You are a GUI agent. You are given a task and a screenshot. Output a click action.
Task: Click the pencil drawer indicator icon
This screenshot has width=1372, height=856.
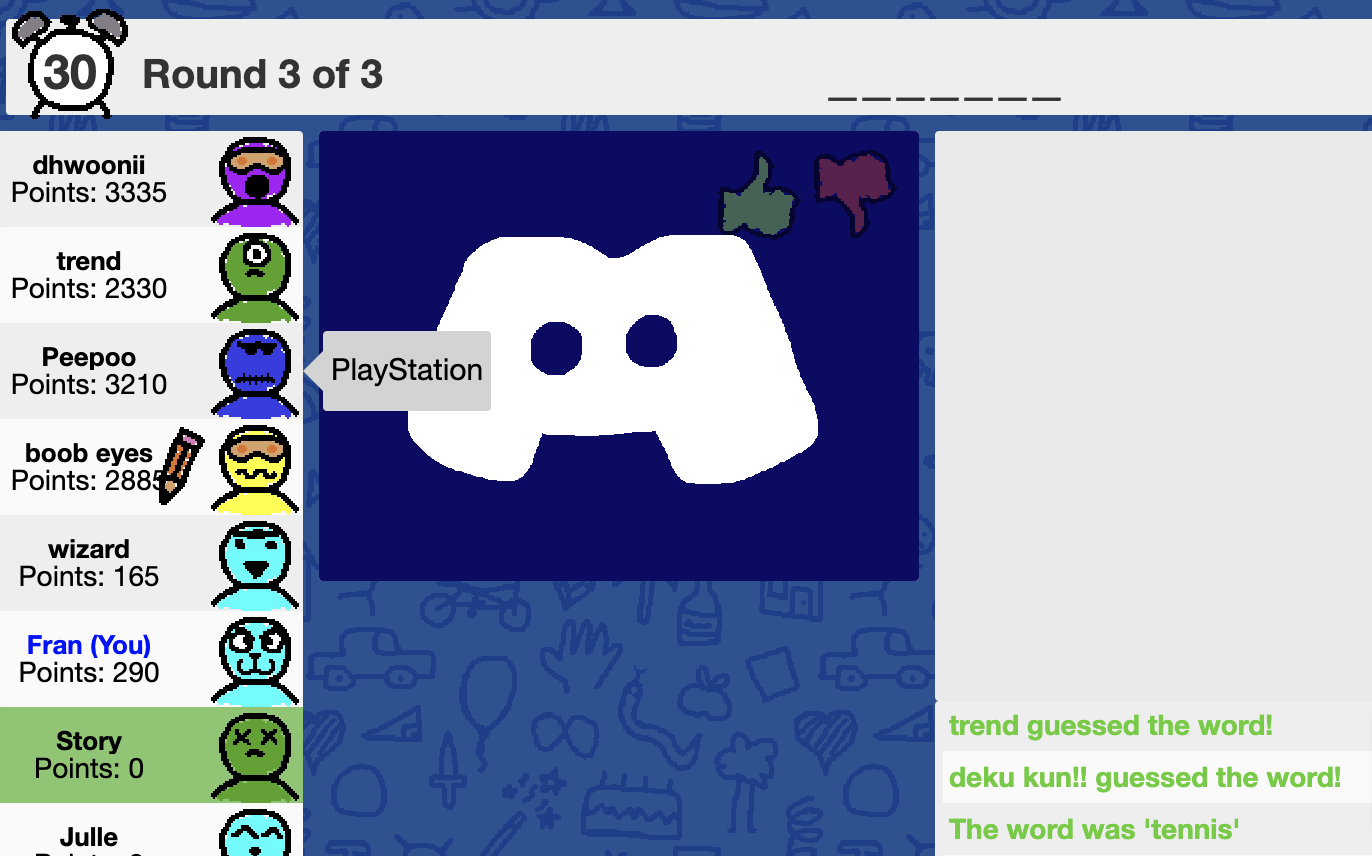pos(180,465)
